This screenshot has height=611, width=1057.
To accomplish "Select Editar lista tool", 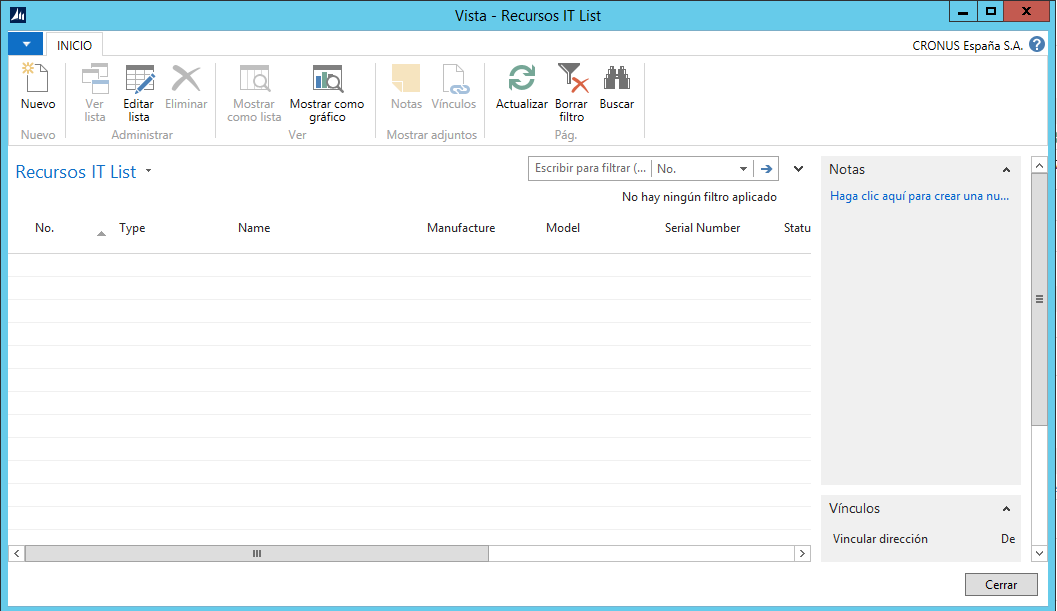I will pos(139,93).
